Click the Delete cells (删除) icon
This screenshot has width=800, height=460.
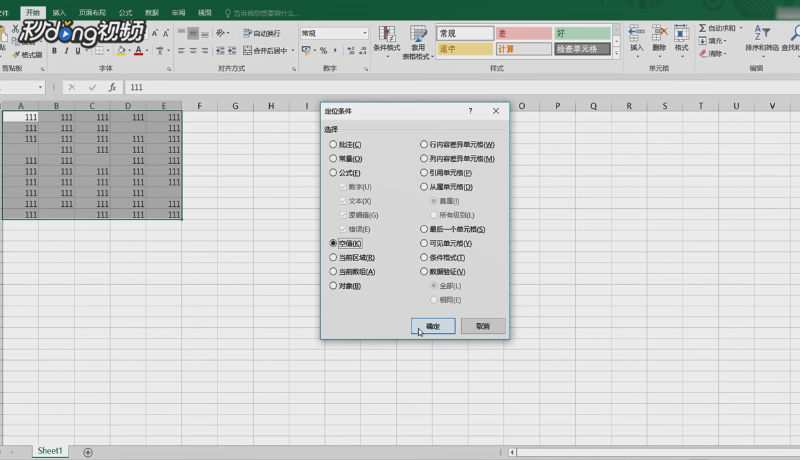tap(659, 40)
